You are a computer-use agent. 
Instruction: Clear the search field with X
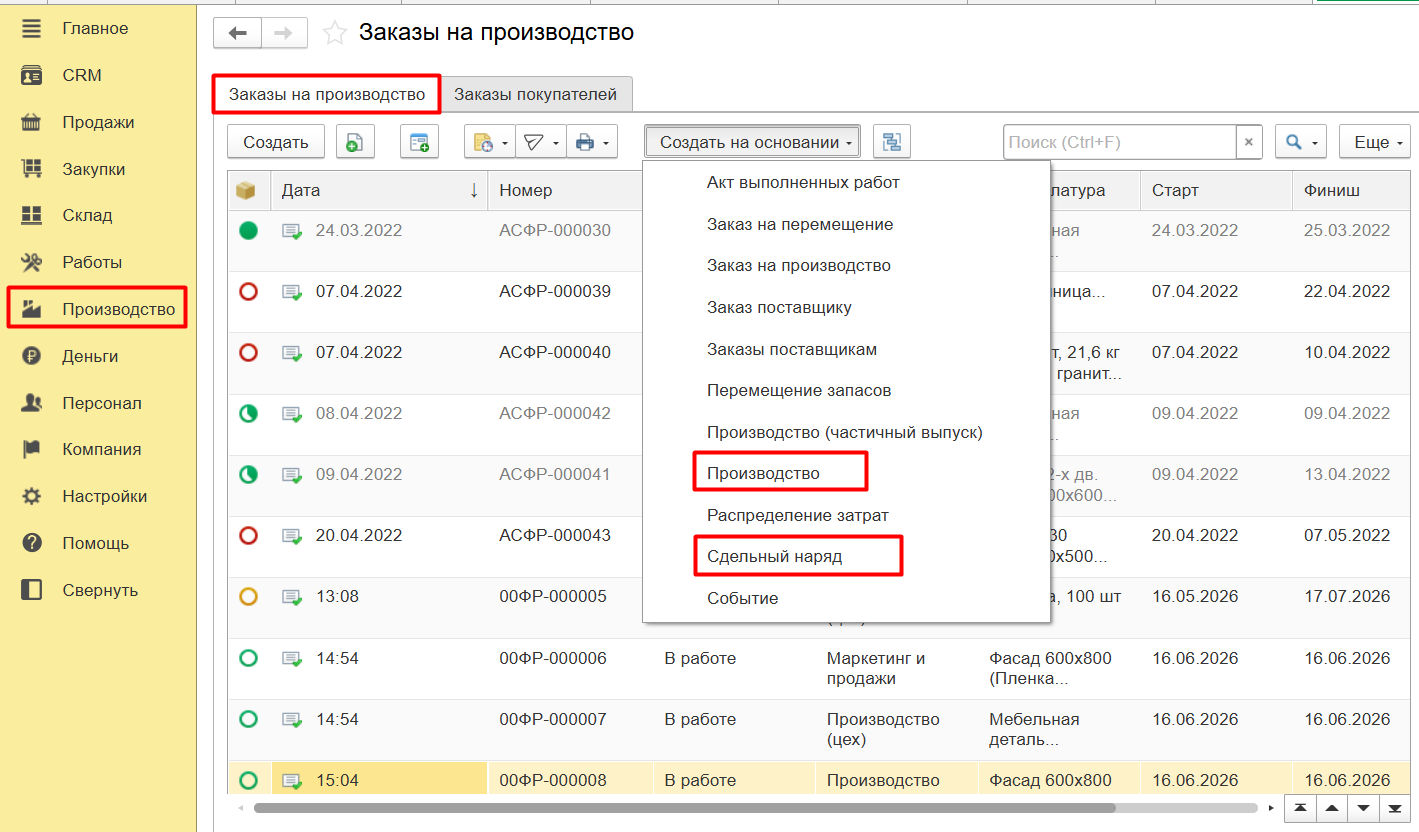[1249, 142]
